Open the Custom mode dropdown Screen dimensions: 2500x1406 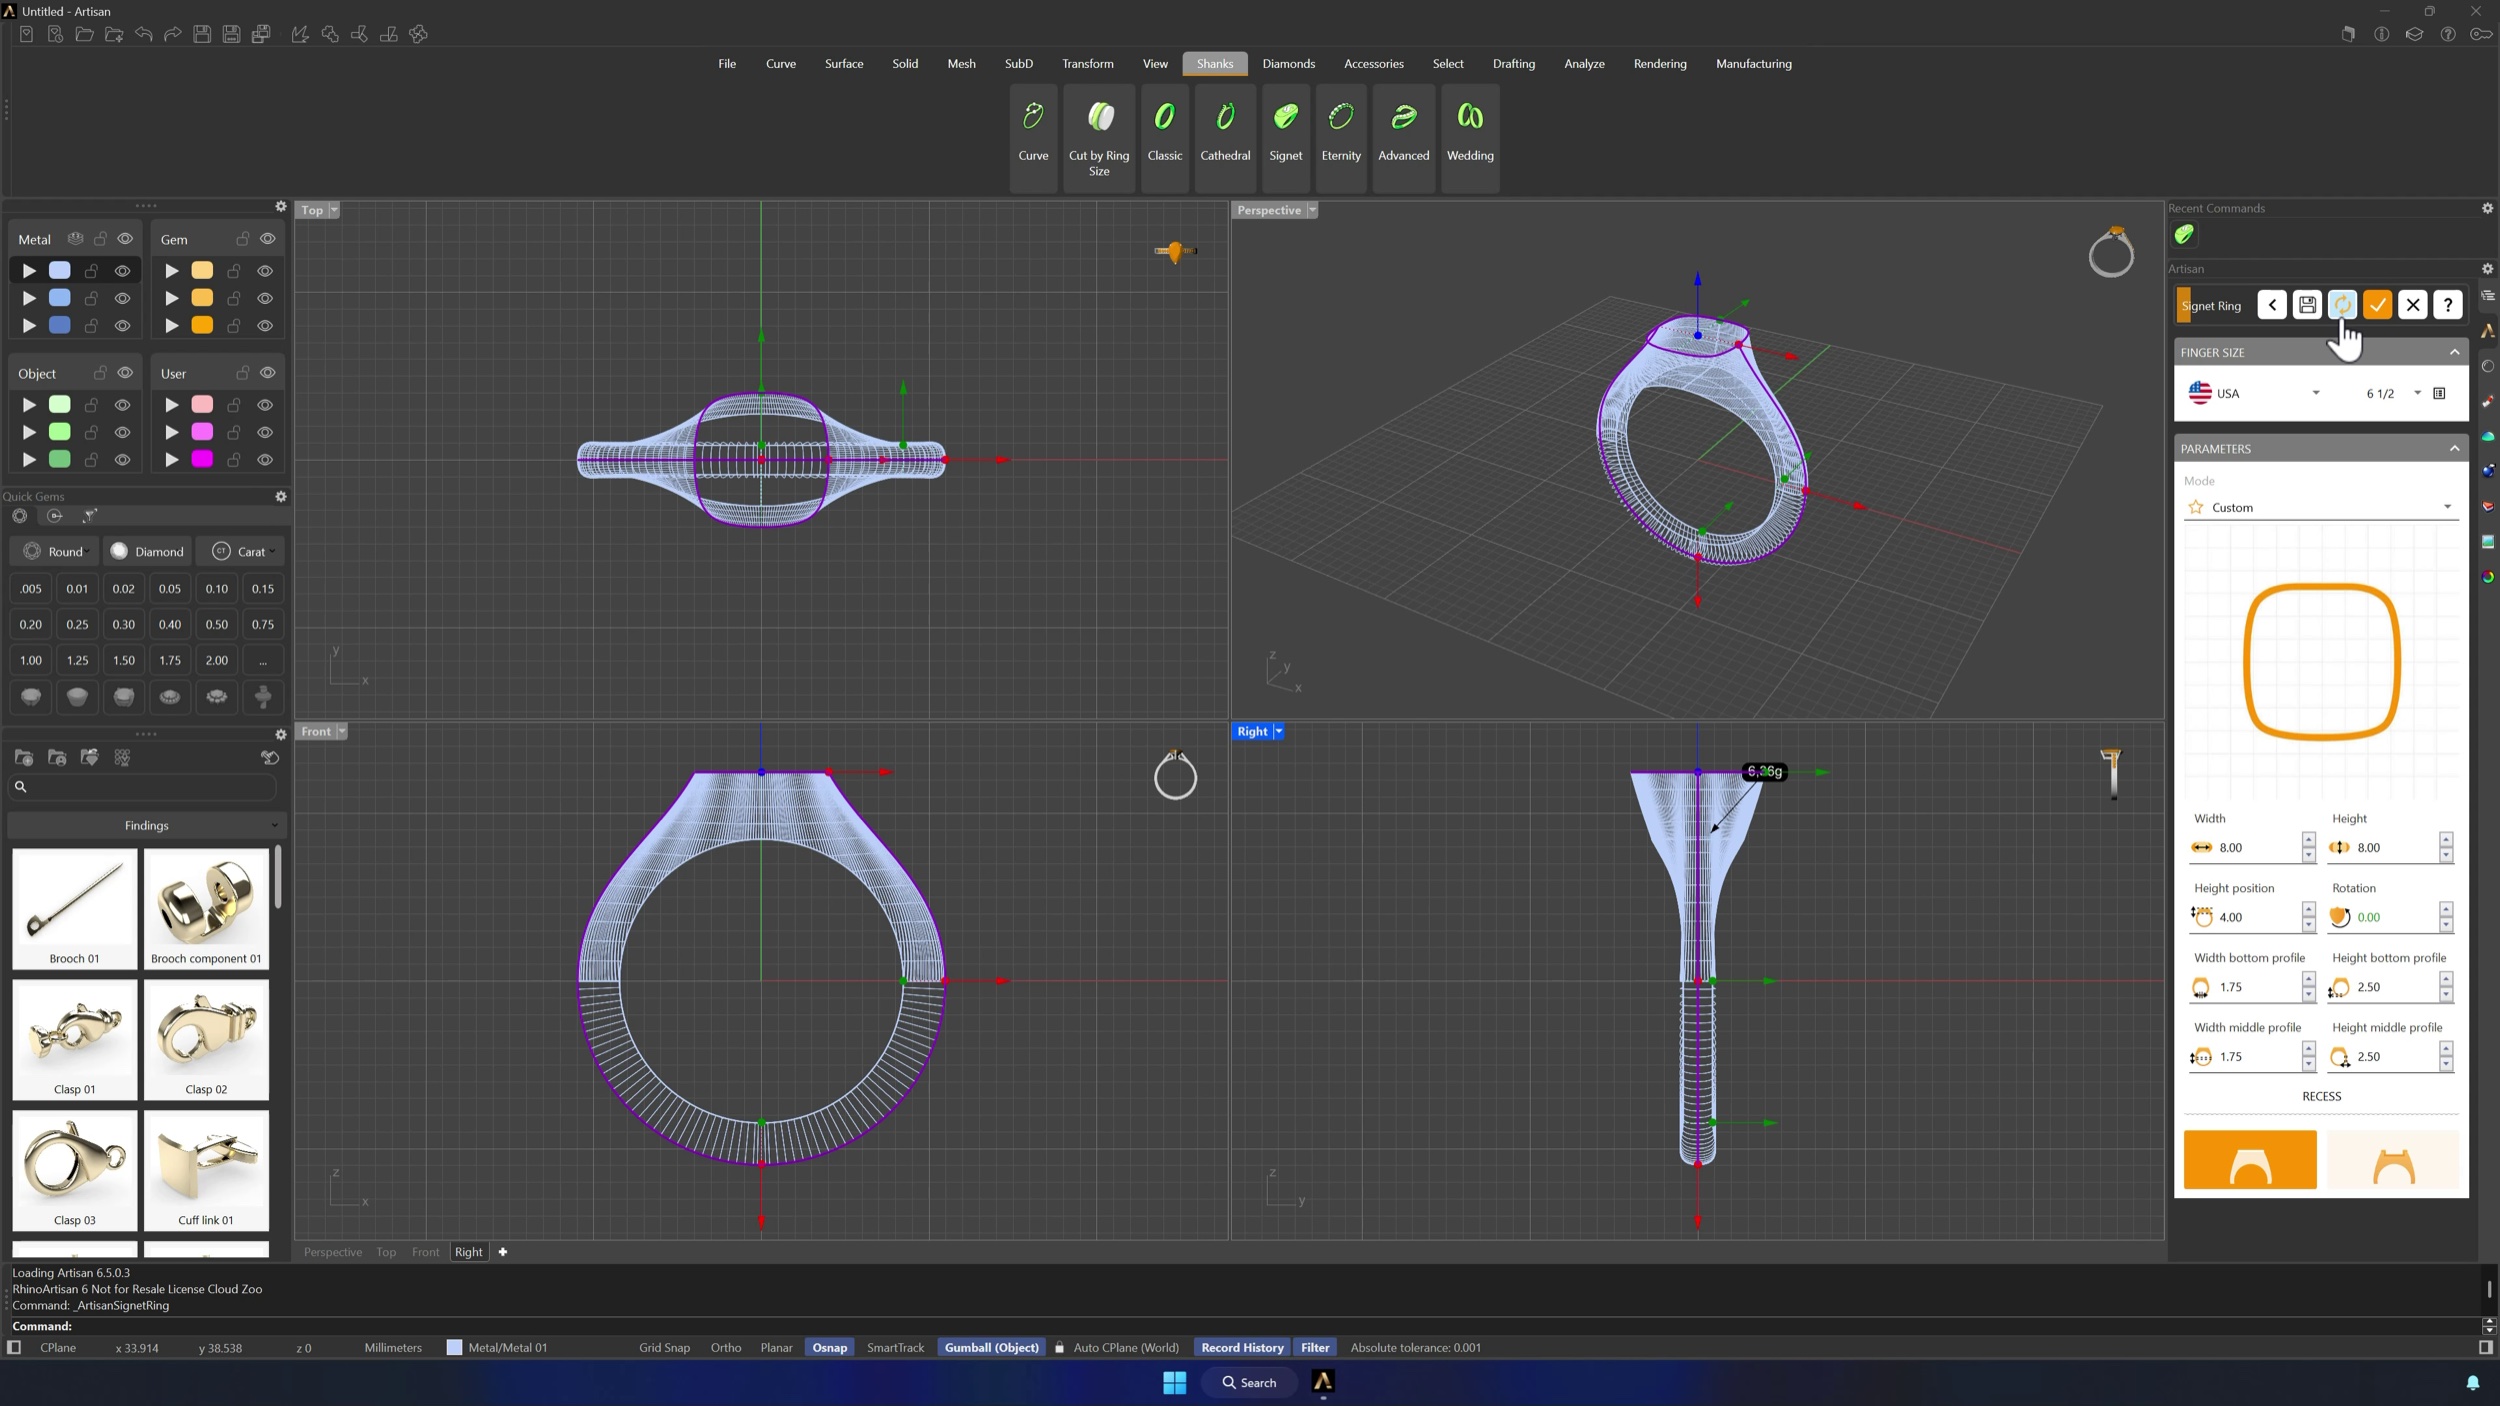coord(2321,508)
